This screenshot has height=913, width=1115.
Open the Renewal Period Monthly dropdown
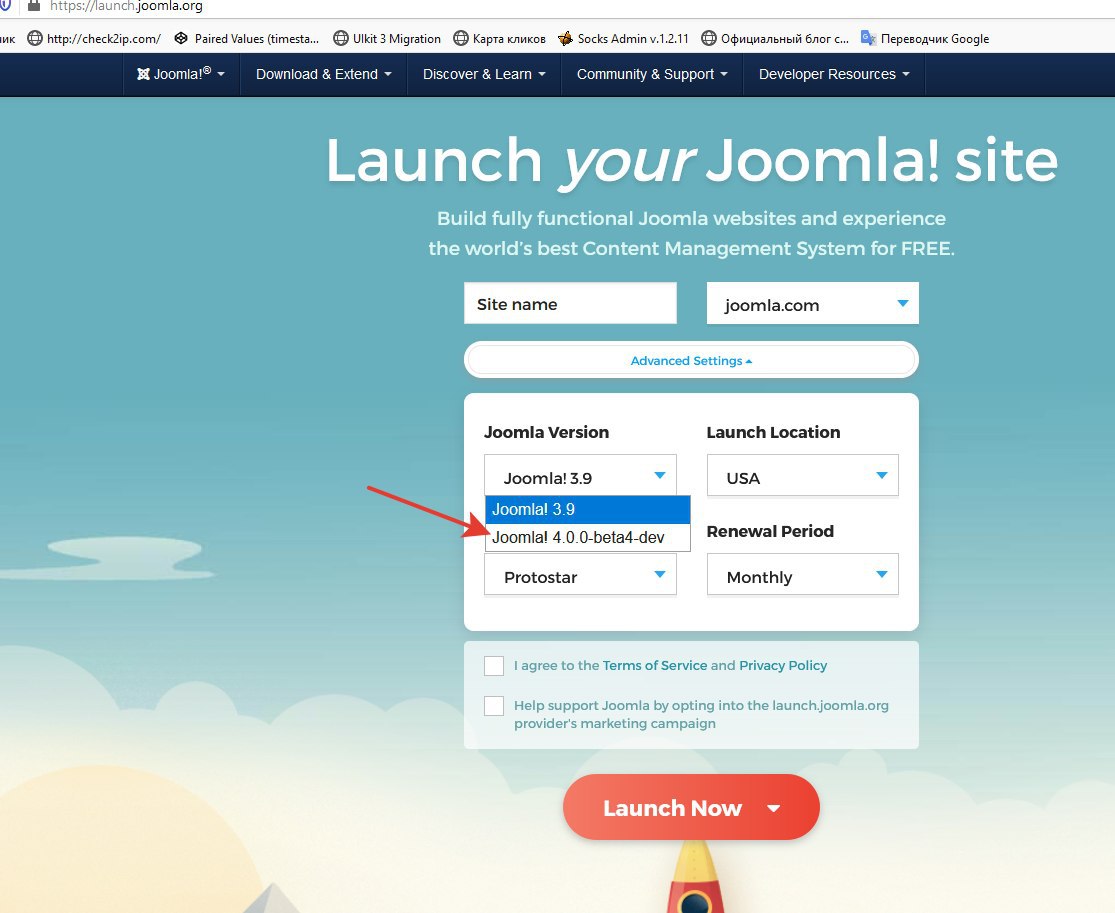803,575
